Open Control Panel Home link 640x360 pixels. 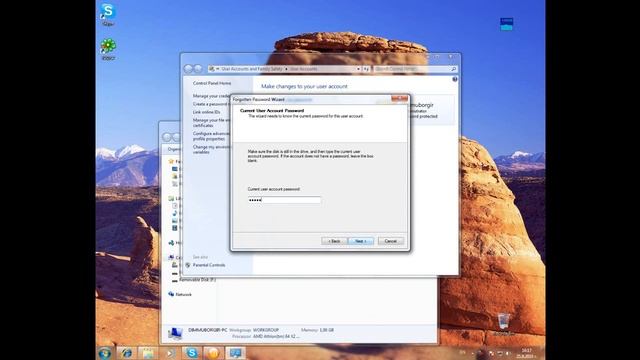click(x=212, y=83)
